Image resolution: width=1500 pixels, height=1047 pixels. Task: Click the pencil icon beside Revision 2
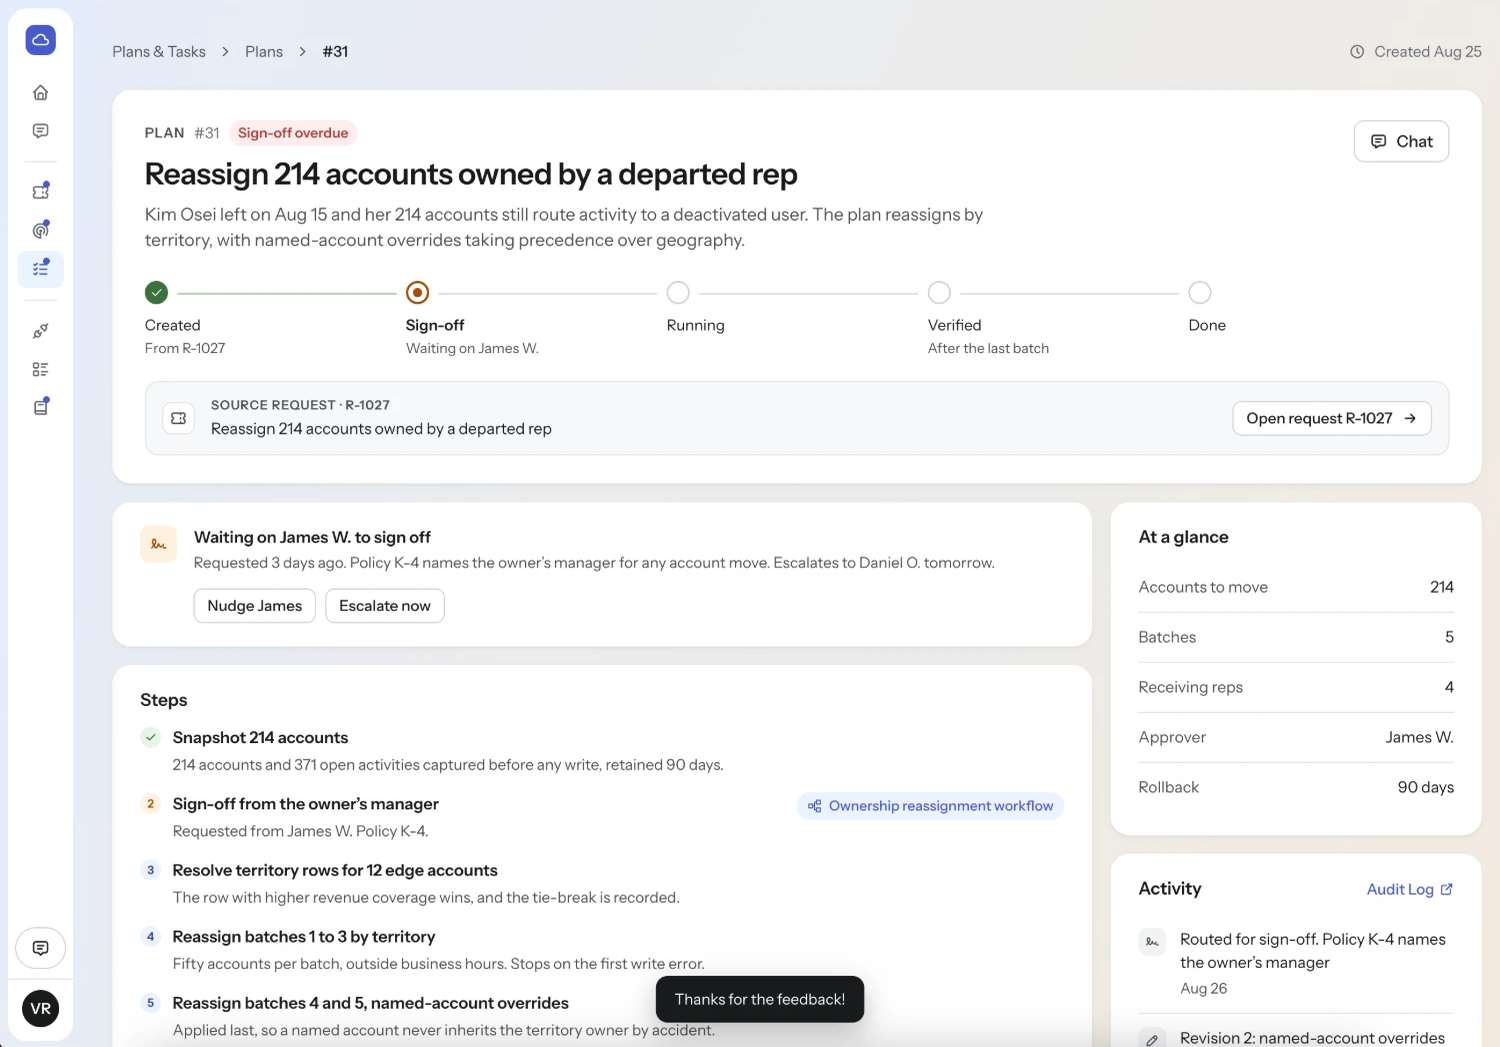click(x=1152, y=1039)
